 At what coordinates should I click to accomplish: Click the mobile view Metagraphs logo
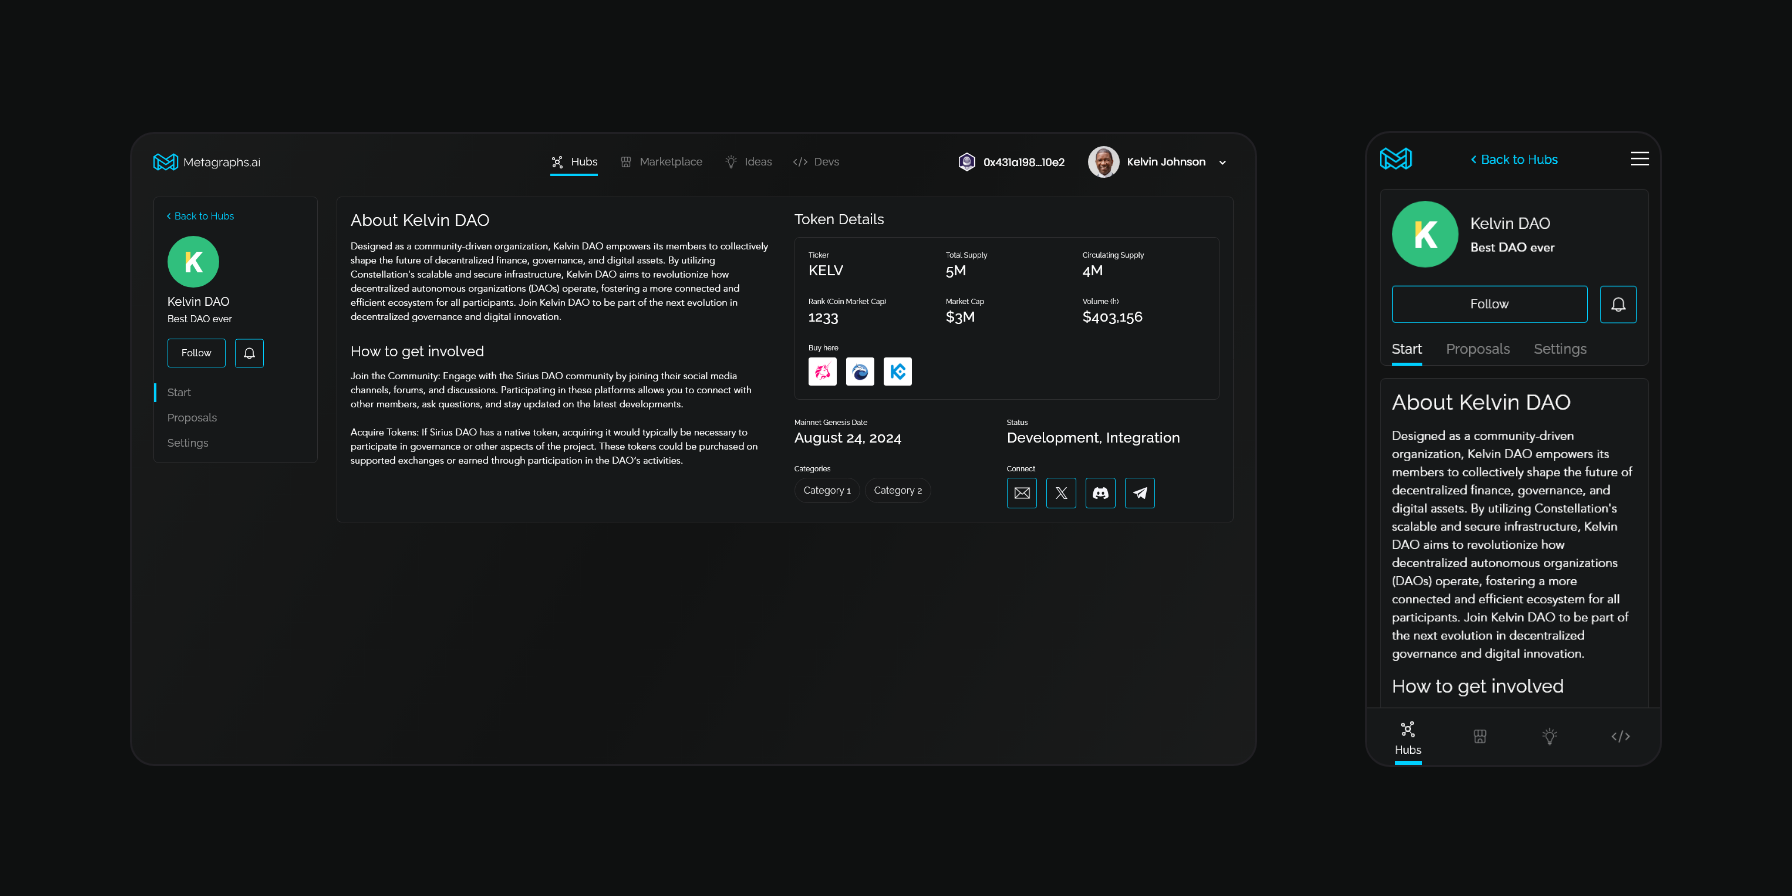point(1396,159)
